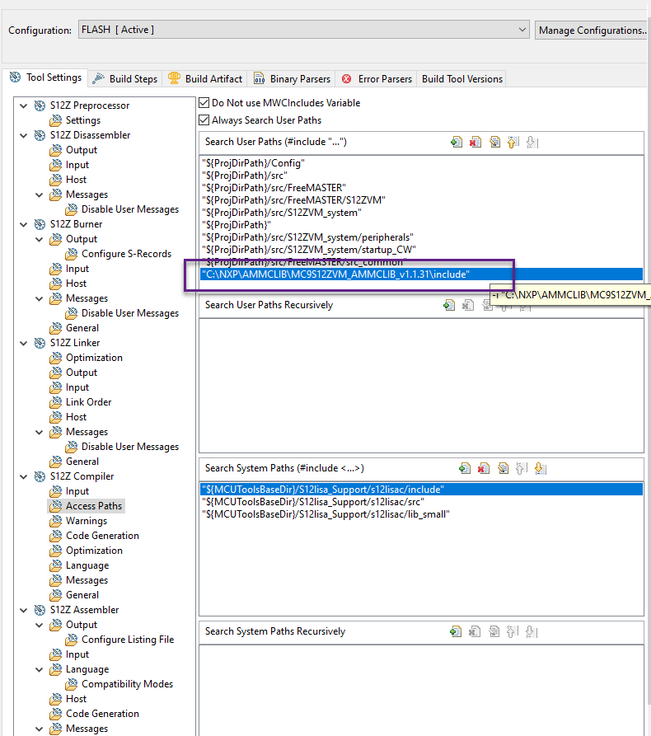Image resolution: width=651 pixels, height=736 pixels.
Task: Click Add icon in Search User Paths
Action: coord(456,142)
